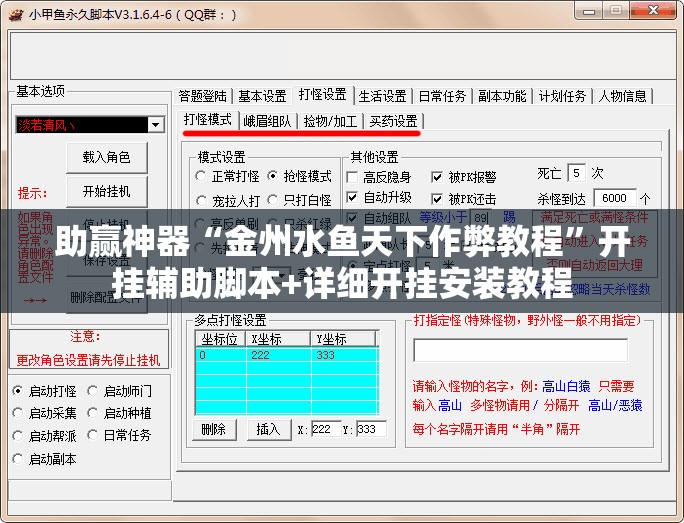Screen dimensions: 684x523
Task: Switch to the 答题登陆 tab
Action: (203, 96)
